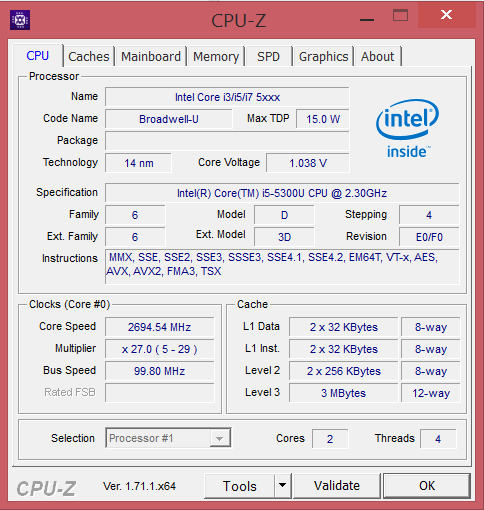Click the Level 2 8-way associativity value
The width and height of the screenshot is (484, 510).
(431, 371)
